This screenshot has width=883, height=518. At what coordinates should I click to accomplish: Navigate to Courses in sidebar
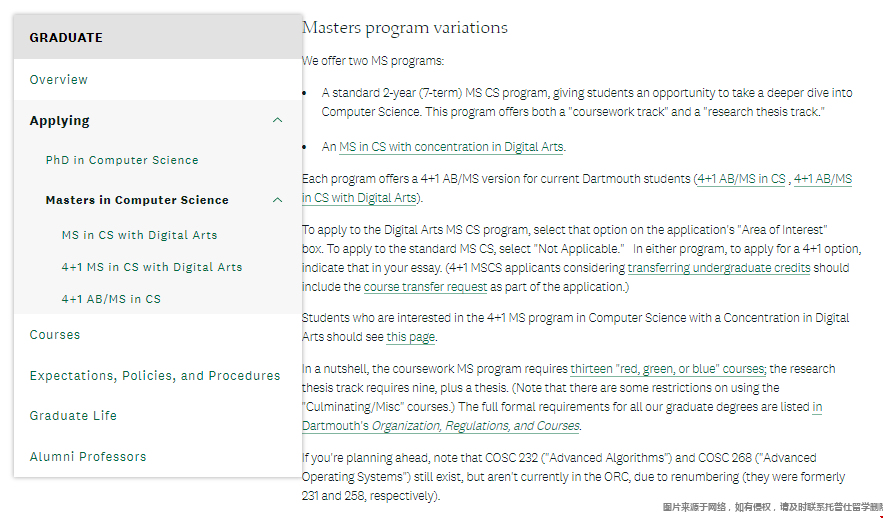click(x=55, y=335)
